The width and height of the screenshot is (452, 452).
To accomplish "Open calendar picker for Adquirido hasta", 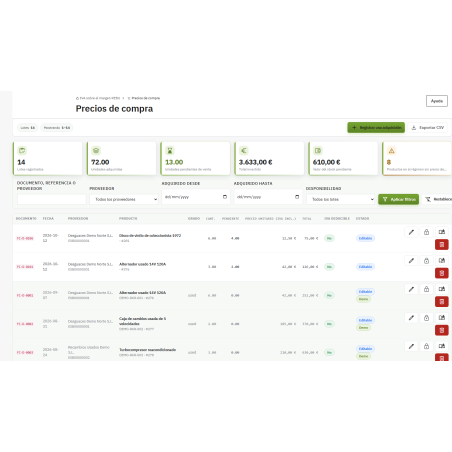I will click(297, 197).
